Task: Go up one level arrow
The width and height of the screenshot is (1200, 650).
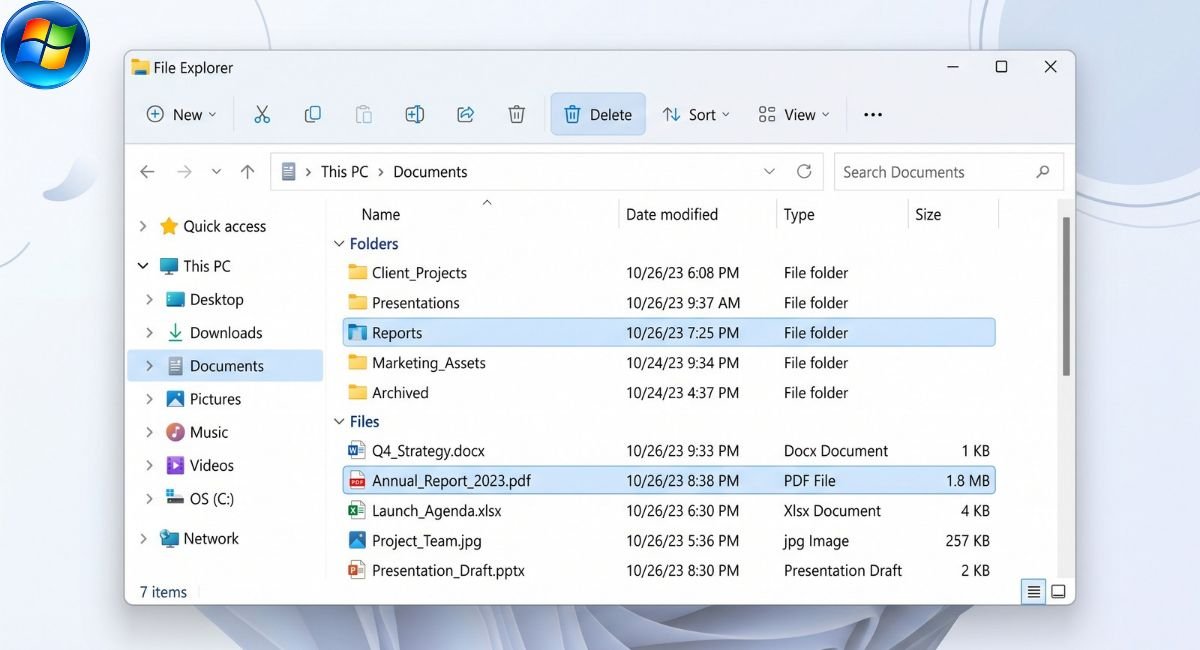Action: 248,172
